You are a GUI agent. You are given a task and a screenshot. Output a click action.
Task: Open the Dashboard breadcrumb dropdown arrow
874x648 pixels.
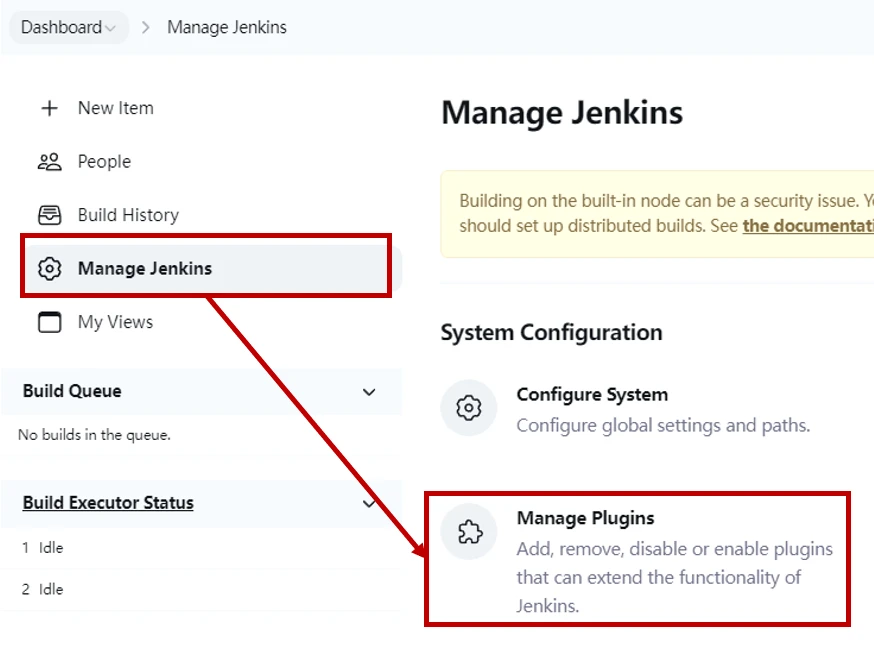tap(111, 28)
